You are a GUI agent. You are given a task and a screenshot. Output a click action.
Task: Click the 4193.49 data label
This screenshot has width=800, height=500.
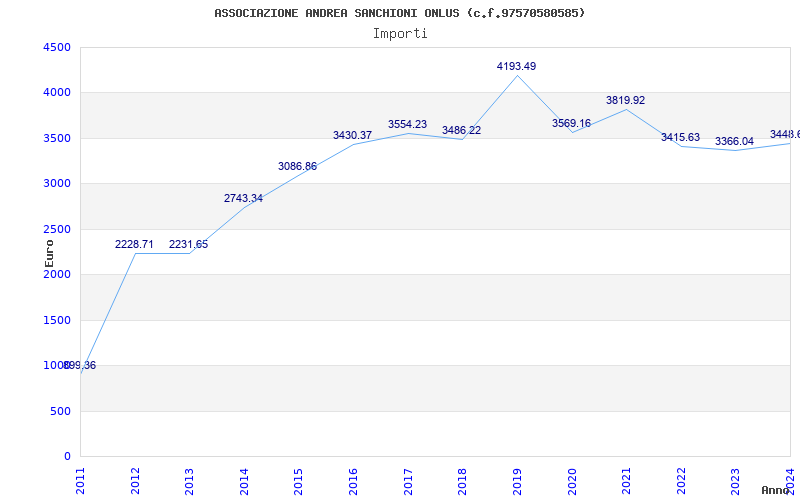(x=516, y=66)
